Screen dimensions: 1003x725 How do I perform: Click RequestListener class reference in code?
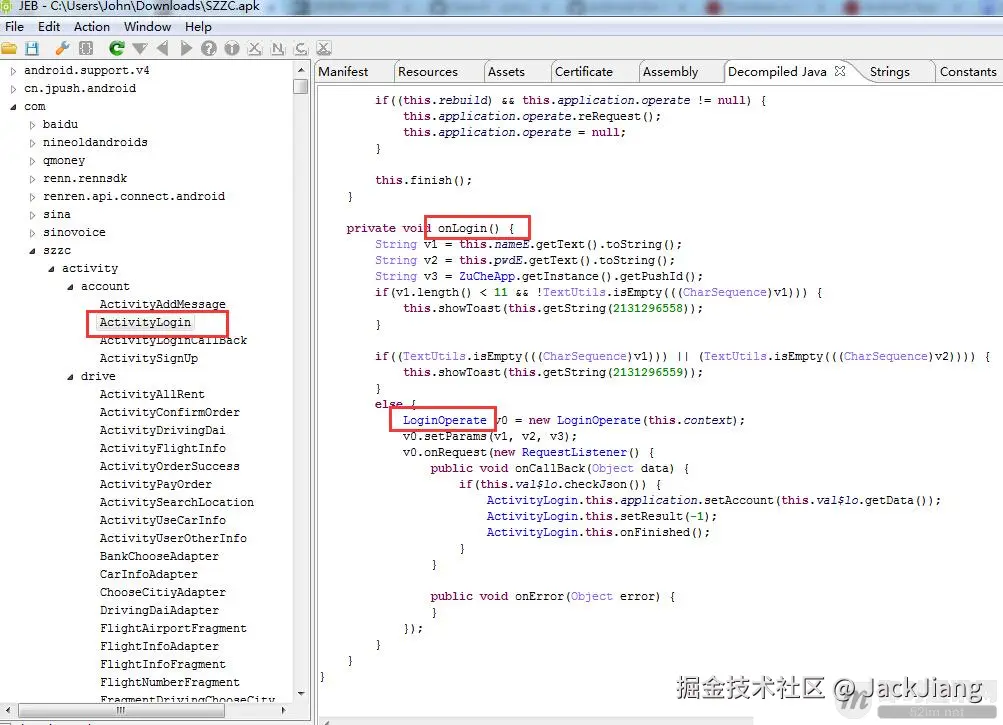[x=574, y=452]
